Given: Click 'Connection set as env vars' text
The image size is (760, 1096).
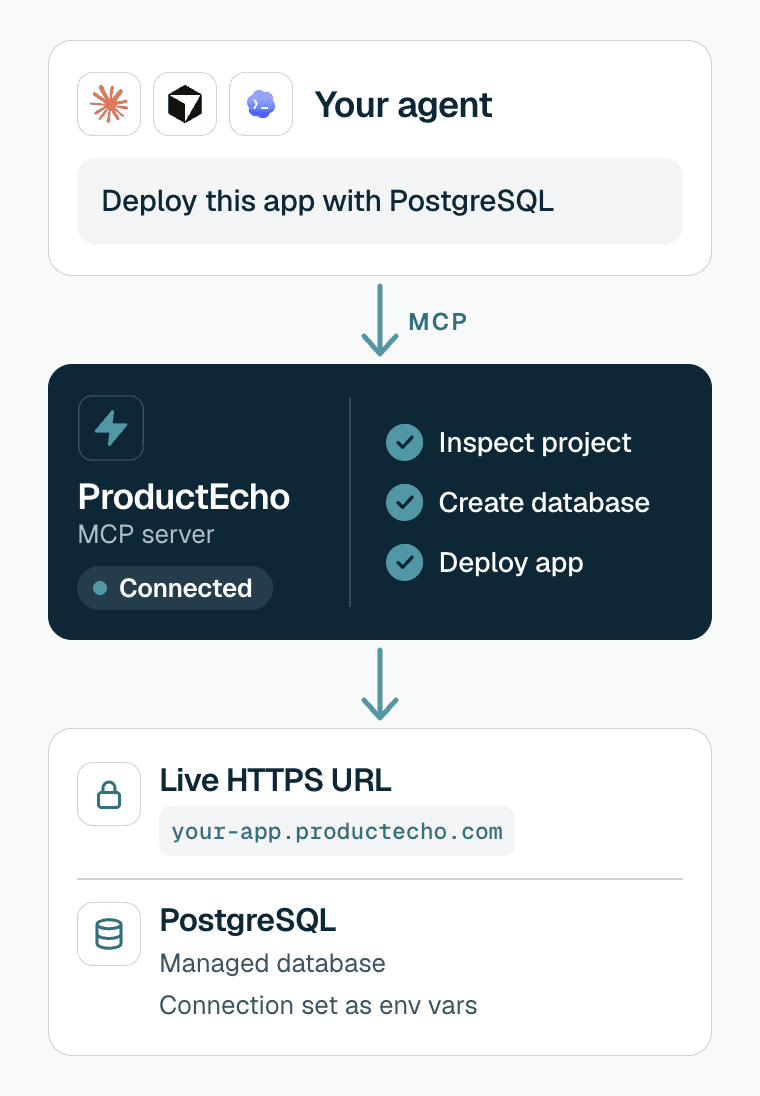Looking at the screenshot, I should pyautogui.click(x=318, y=1005).
